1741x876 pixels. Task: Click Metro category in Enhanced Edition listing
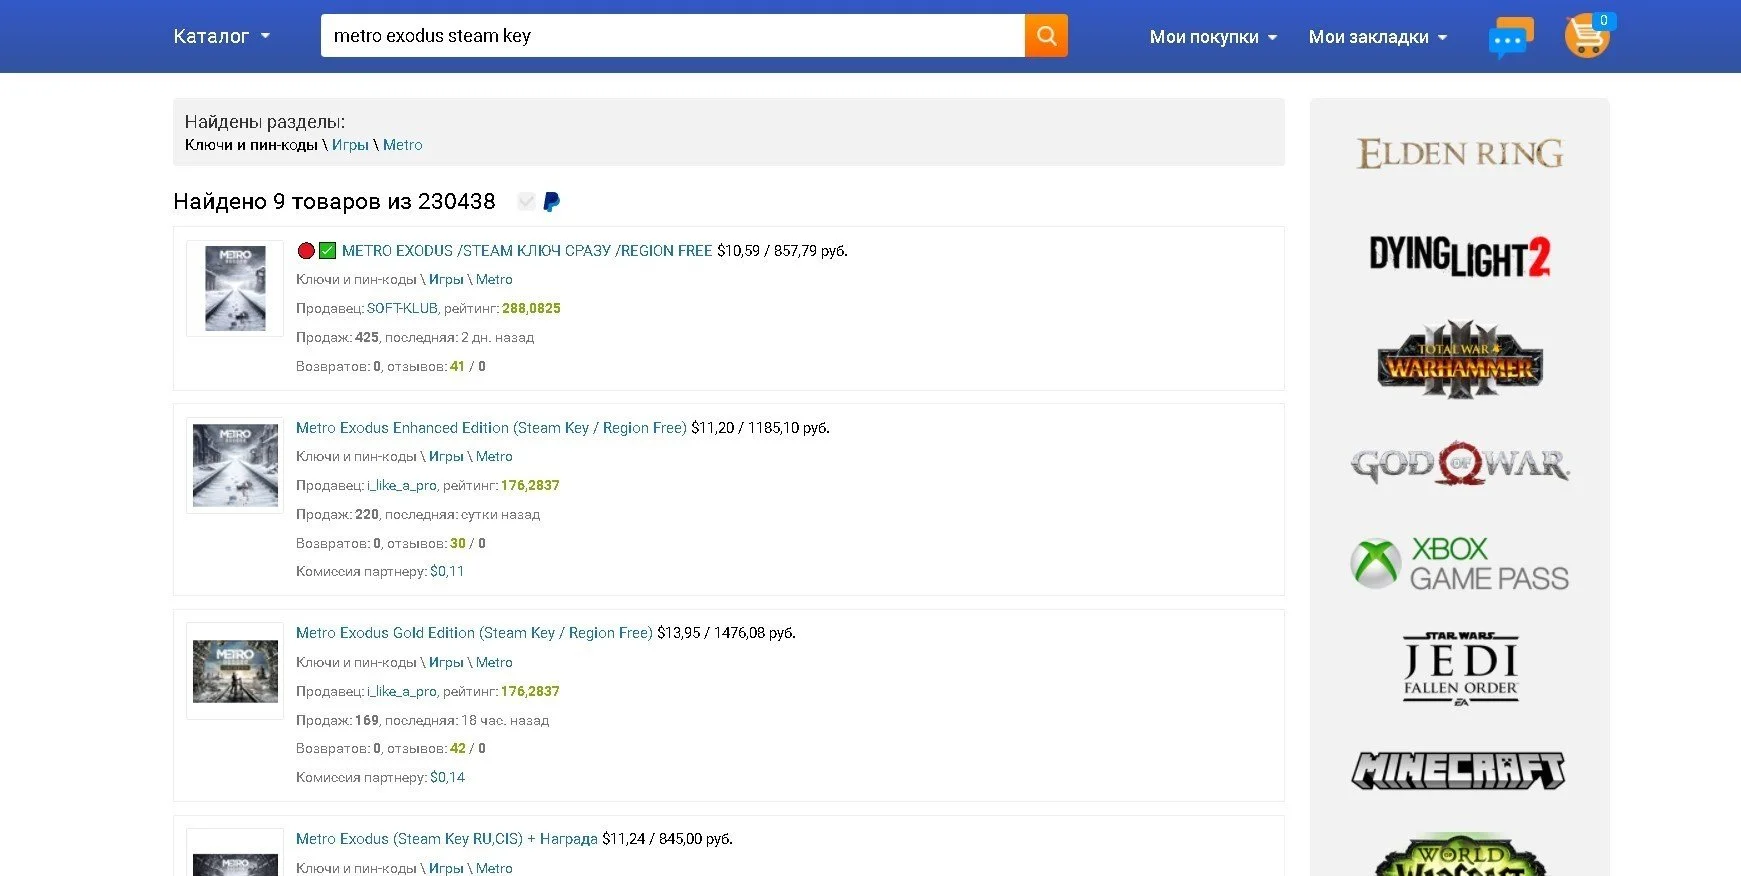pos(494,457)
